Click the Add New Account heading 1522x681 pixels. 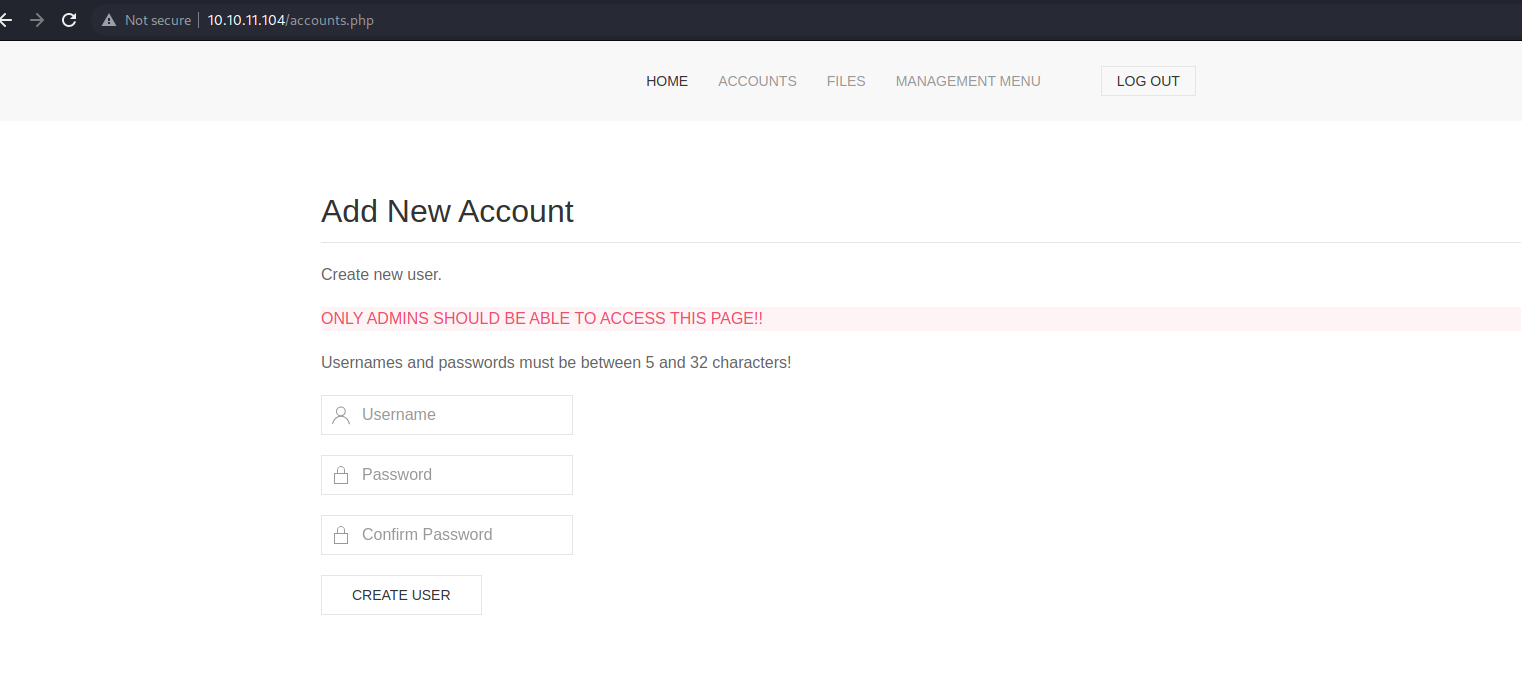click(447, 211)
